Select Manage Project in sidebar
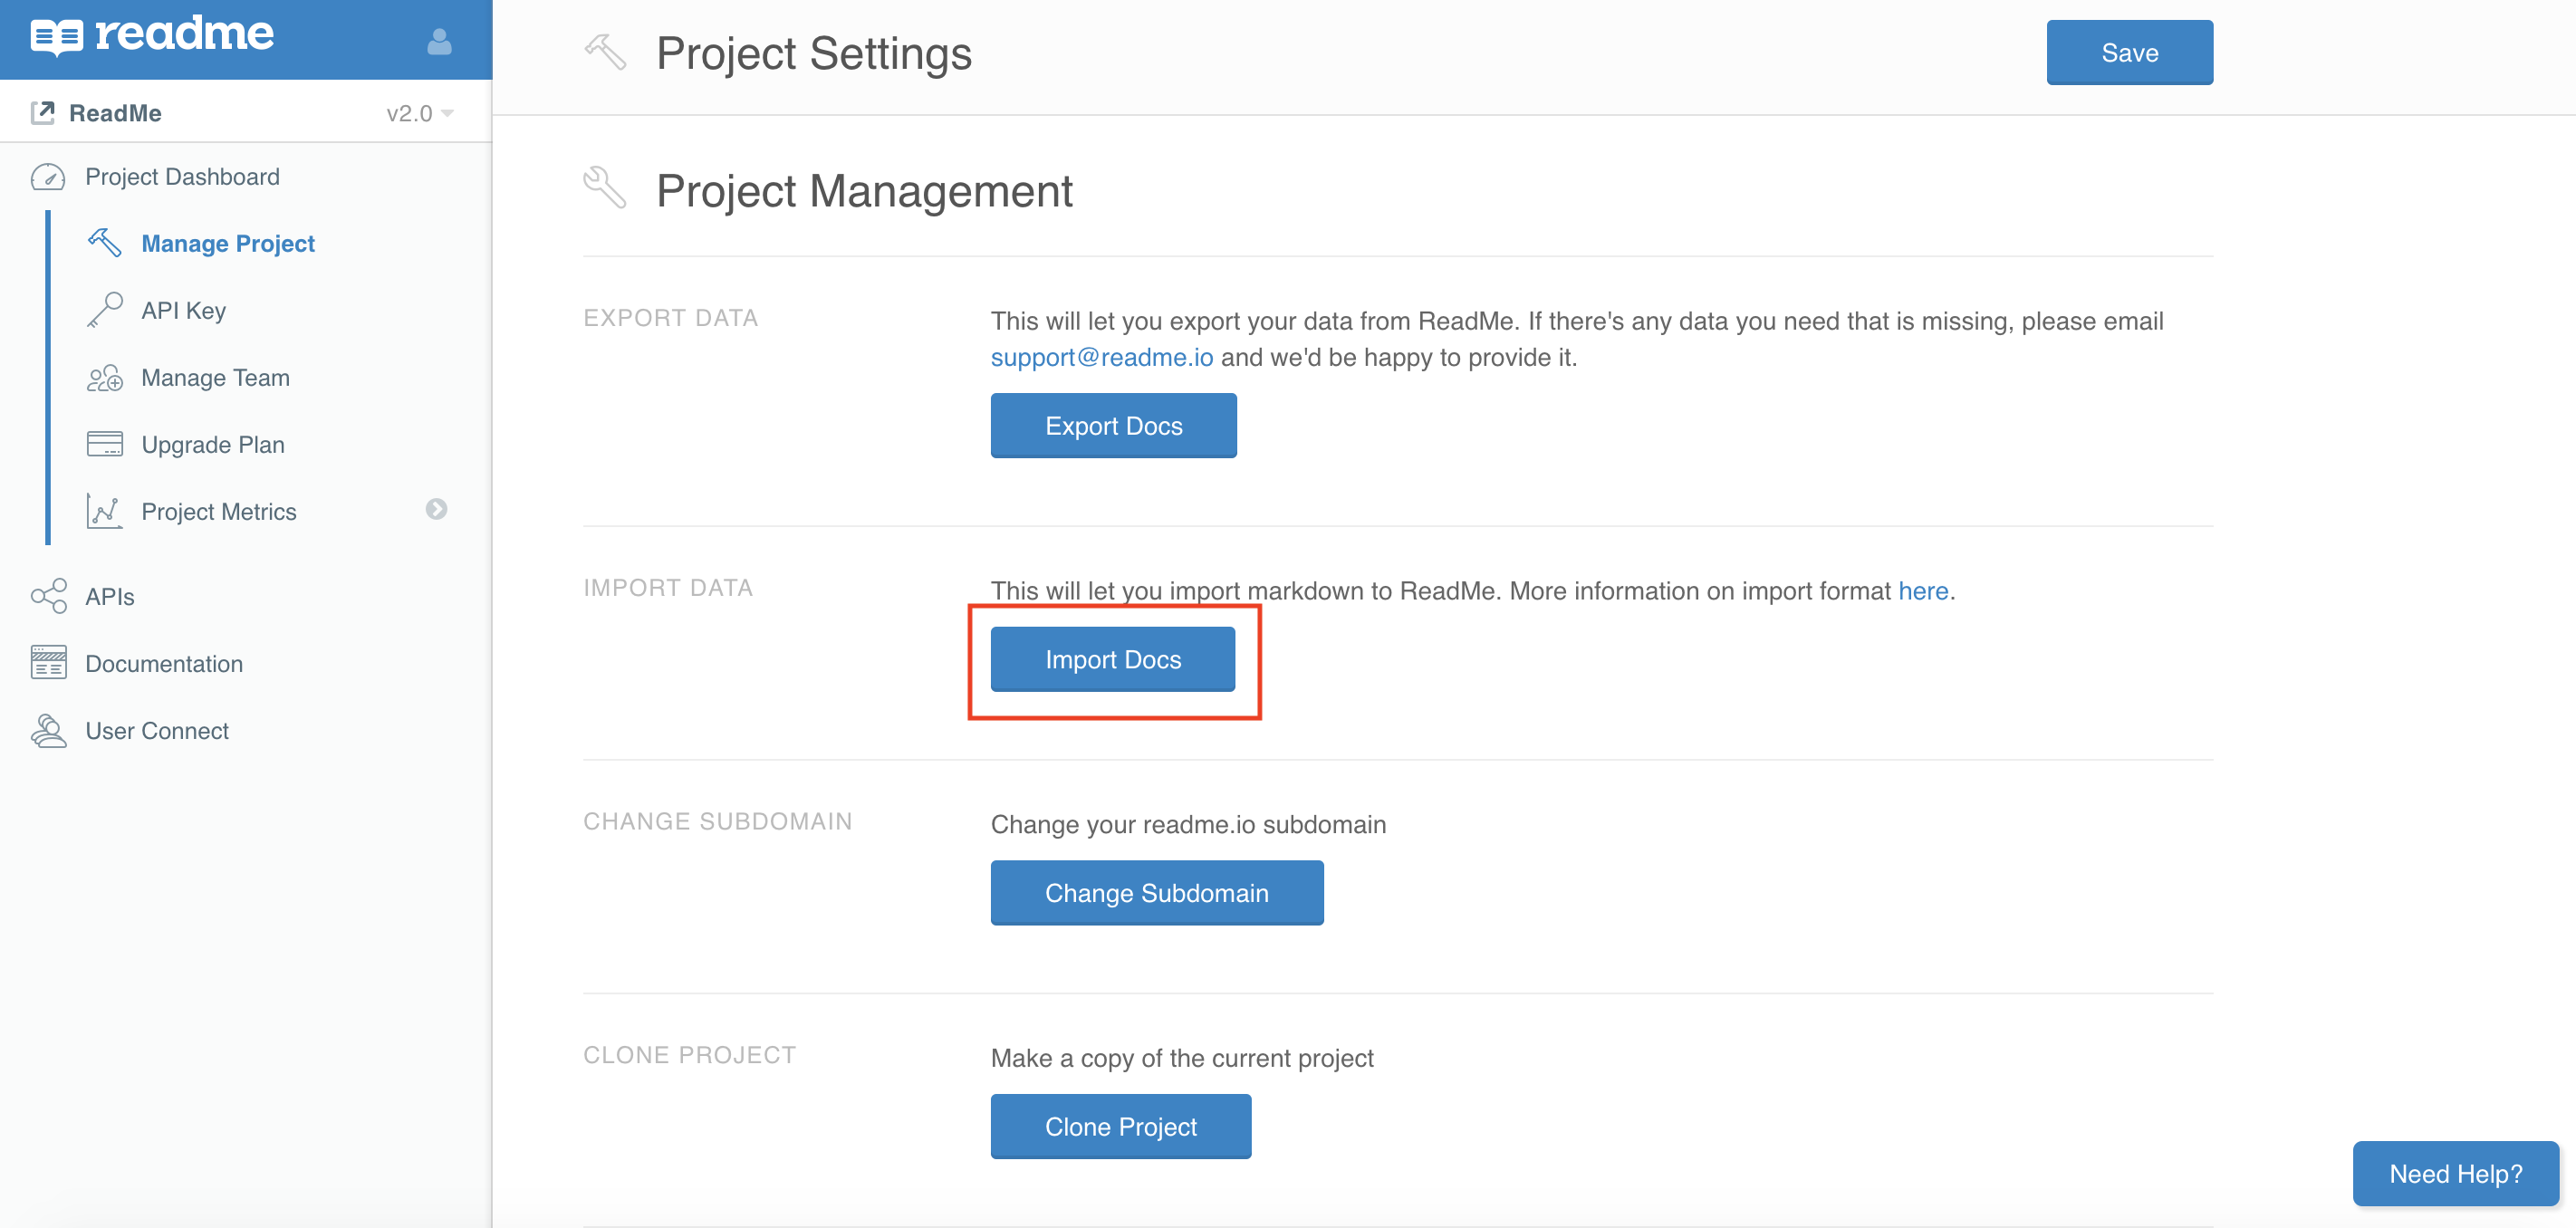 tap(227, 243)
